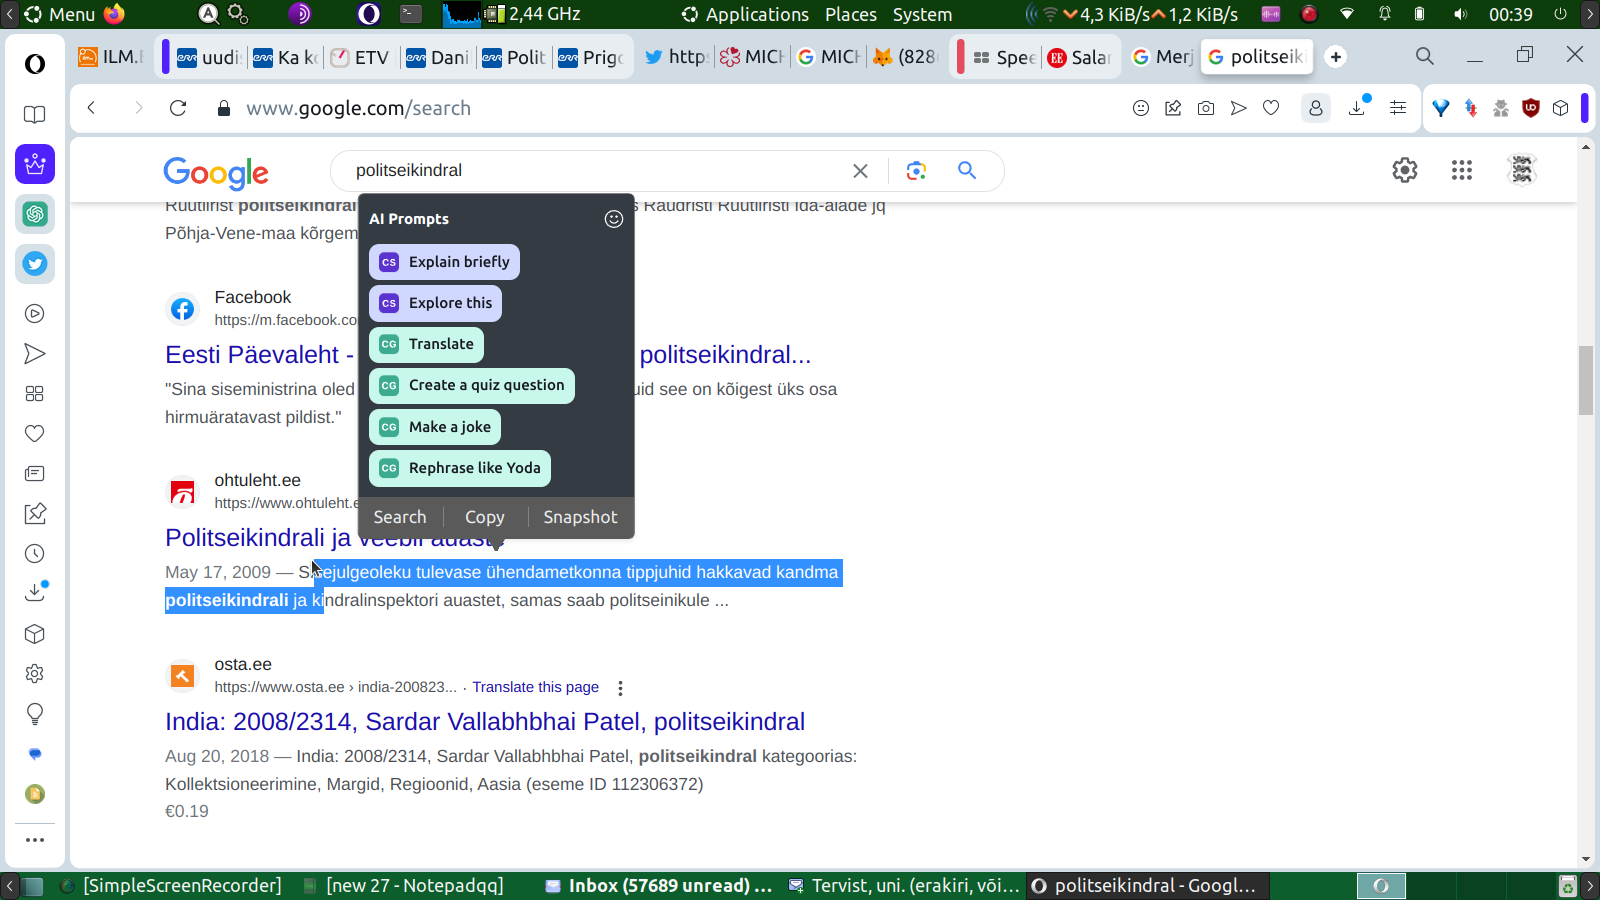The height and width of the screenshot is (900, 1600).
Task: Open Twitter in the Opera sidebar
Action: [35, 264]
